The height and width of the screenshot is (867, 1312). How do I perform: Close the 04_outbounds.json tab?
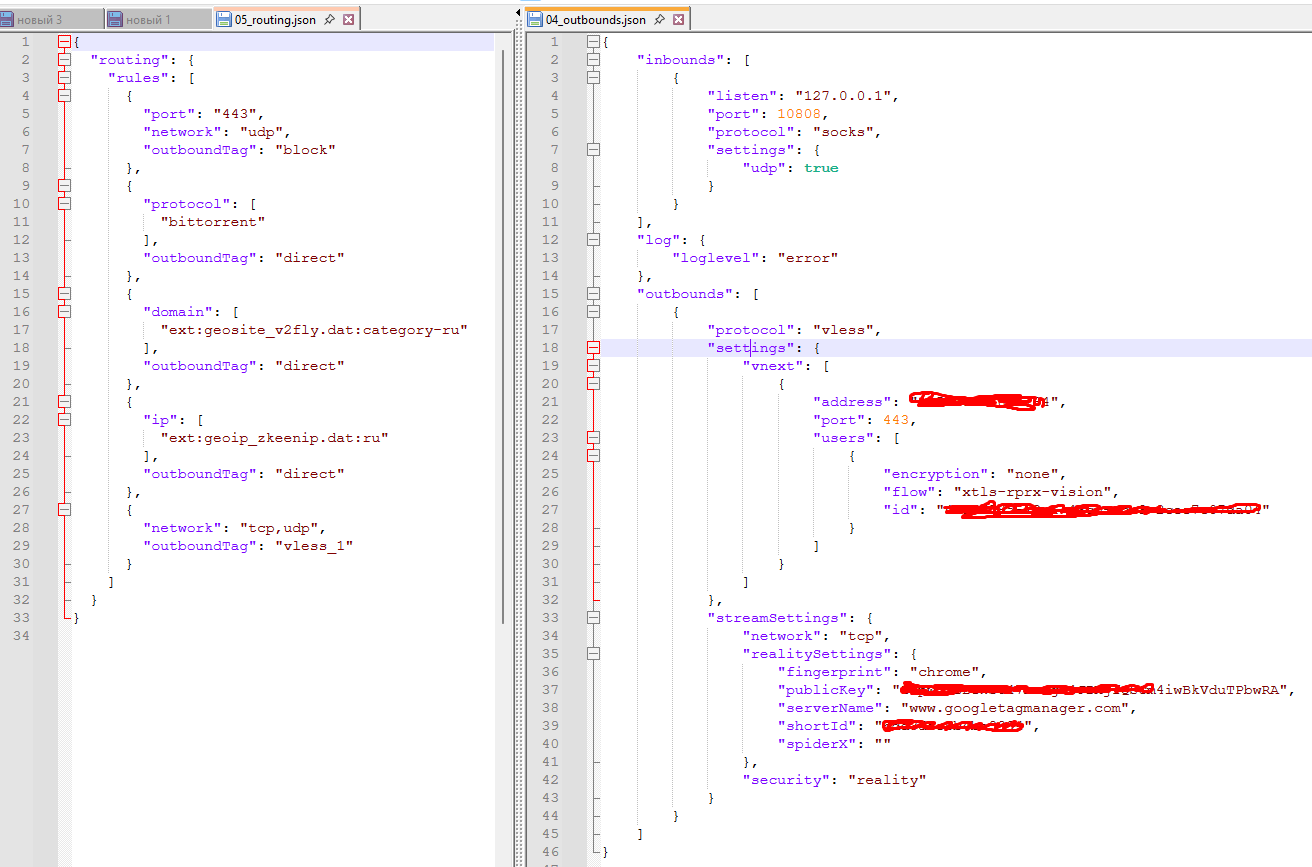pyautogui.click(x=679, y=20)
